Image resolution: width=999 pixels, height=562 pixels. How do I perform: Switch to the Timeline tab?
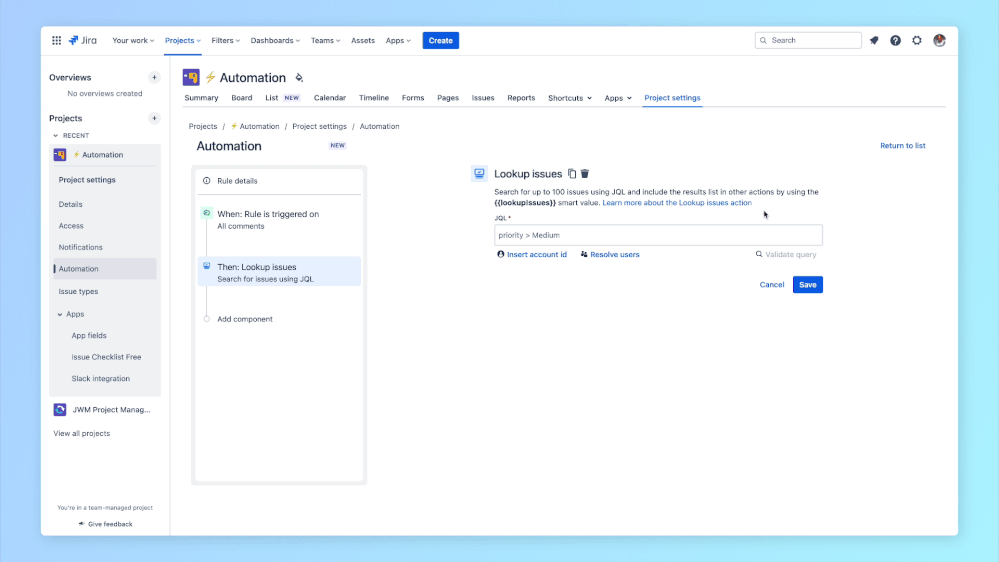tap(374, 98)
